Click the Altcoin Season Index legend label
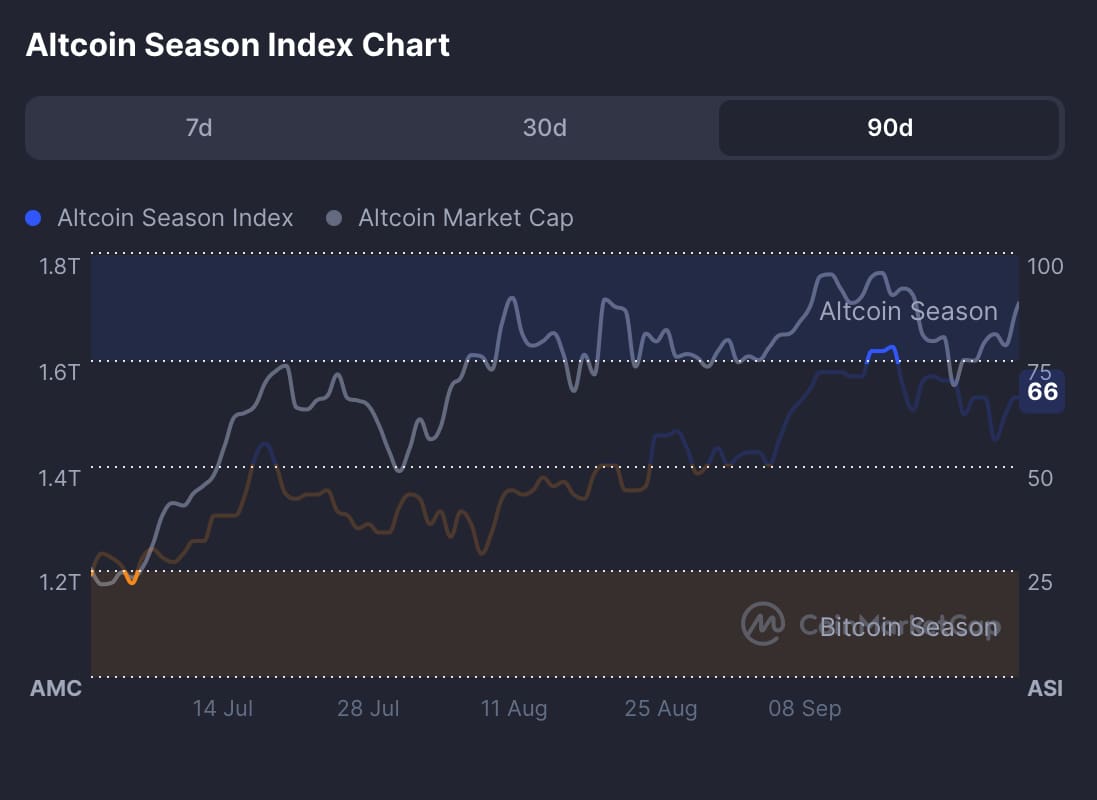The width and height of the screenshot is (1097, 800). point(175,218)
